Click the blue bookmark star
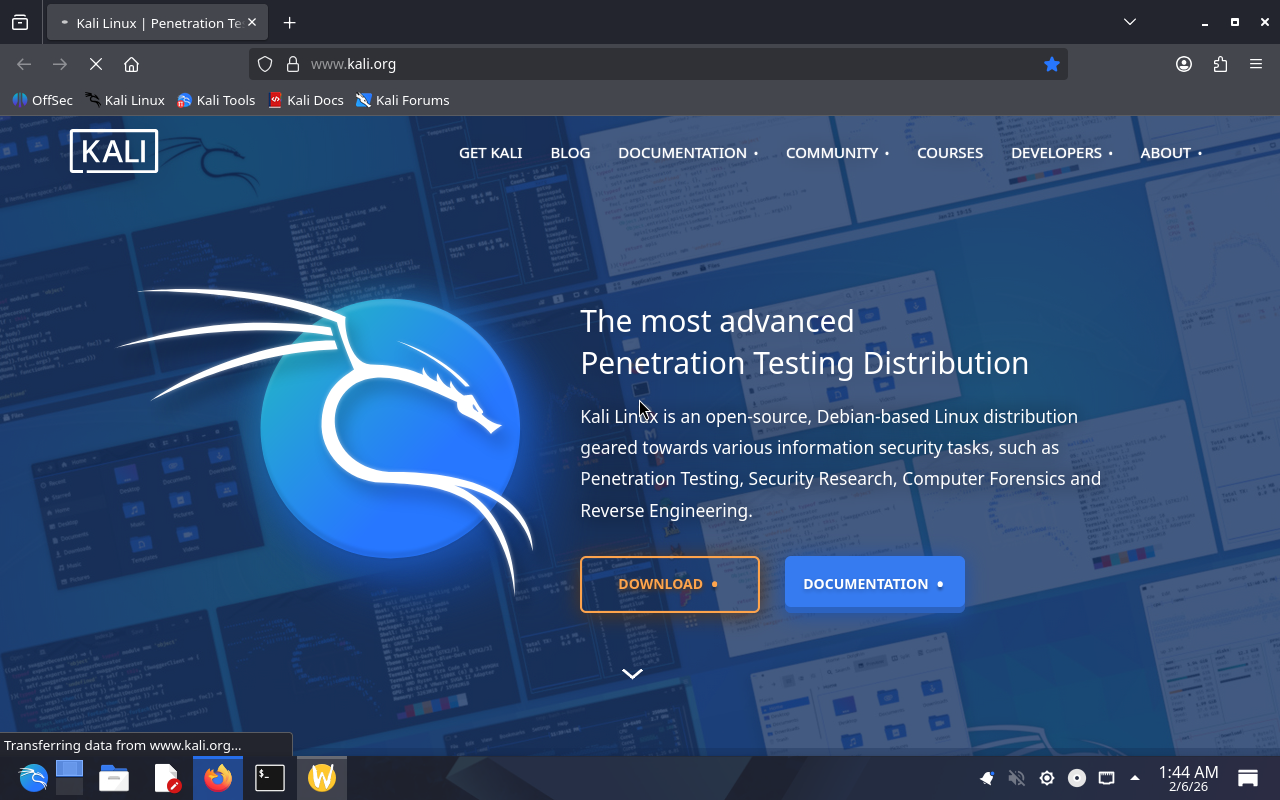 1051,64
